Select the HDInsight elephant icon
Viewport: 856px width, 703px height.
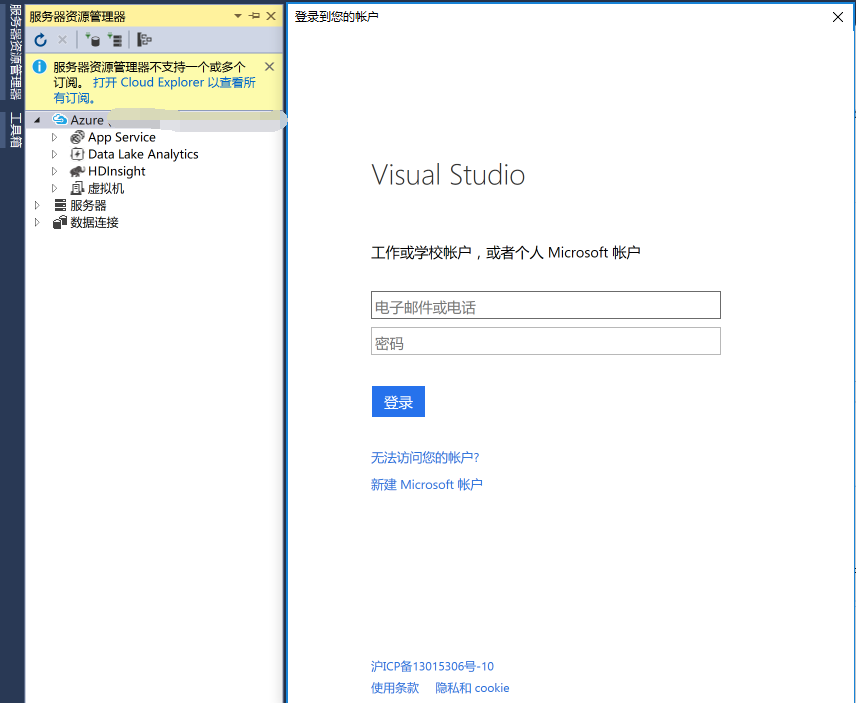tap(78, 171)
